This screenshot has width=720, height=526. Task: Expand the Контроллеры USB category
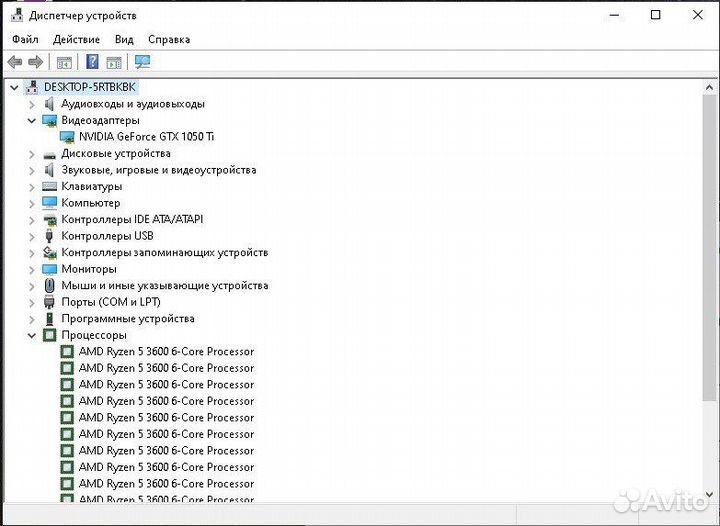point(32,236)
